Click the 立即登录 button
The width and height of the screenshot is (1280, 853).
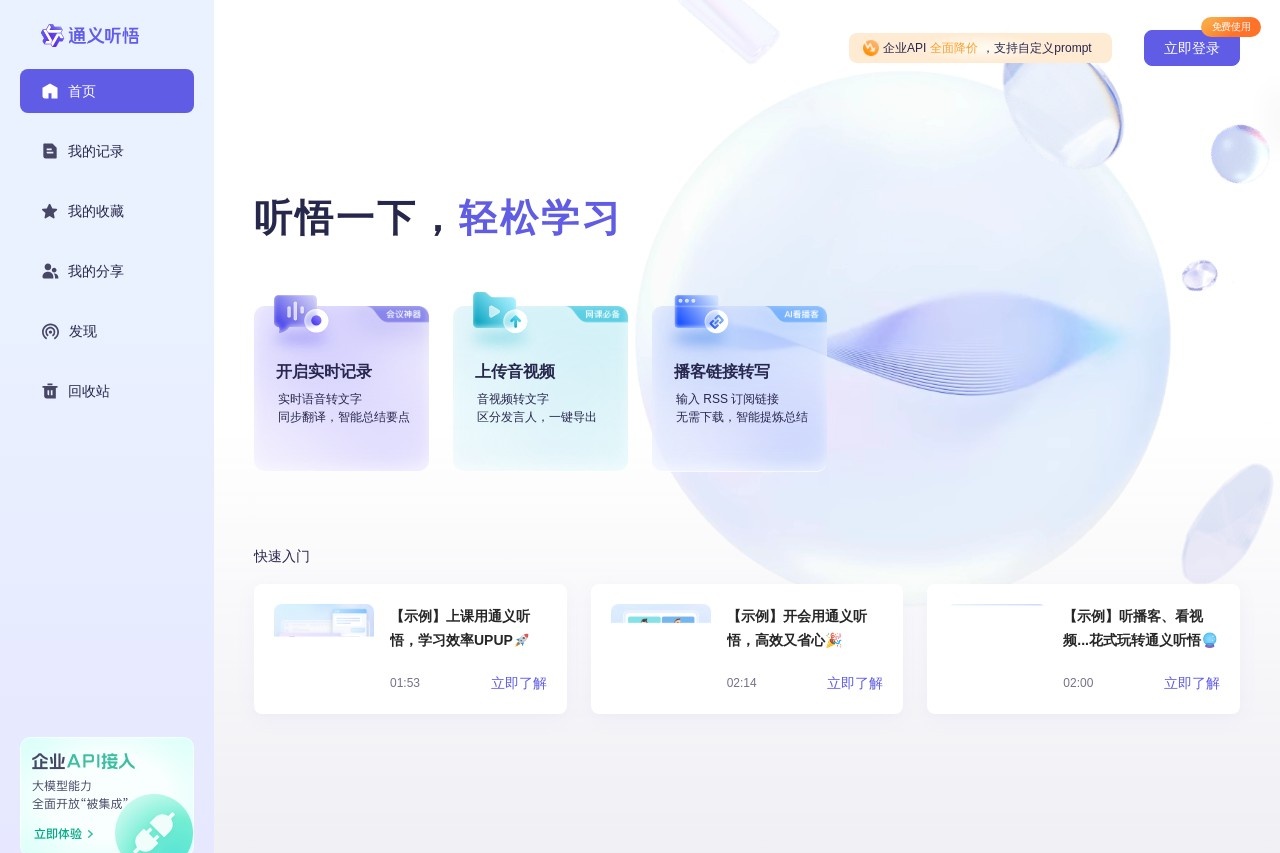tap(1191, 47)
